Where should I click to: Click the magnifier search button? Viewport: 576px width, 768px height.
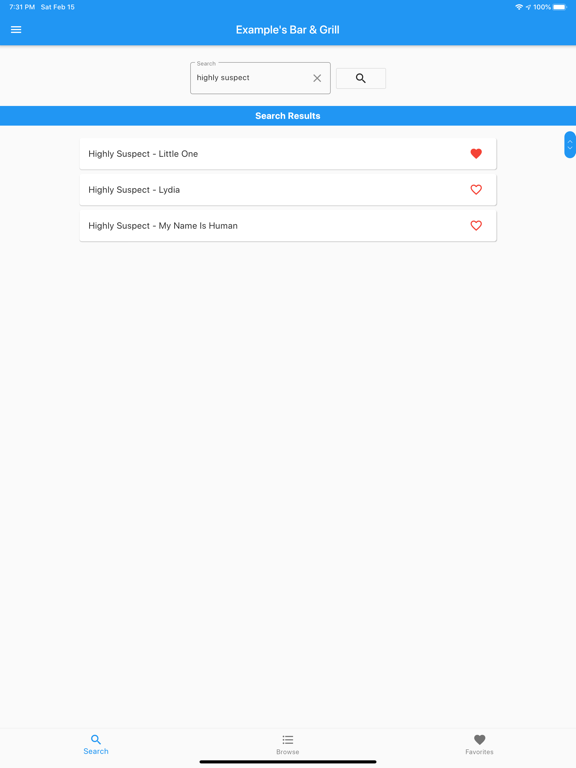[x=360, y=78]
